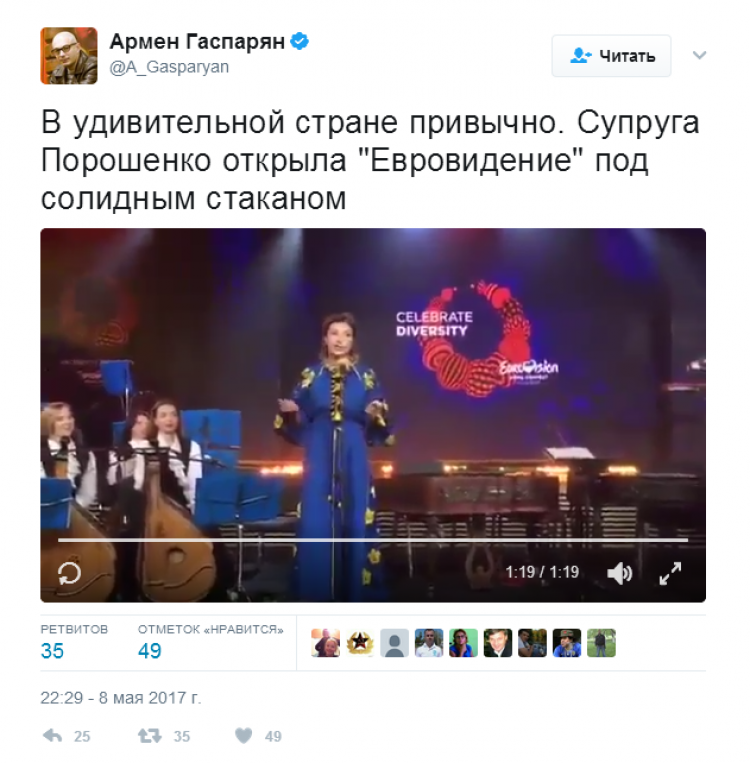The image size is (750, 763).
Task: Open the last avatar in the likers row
Action: tap(601, 643)
